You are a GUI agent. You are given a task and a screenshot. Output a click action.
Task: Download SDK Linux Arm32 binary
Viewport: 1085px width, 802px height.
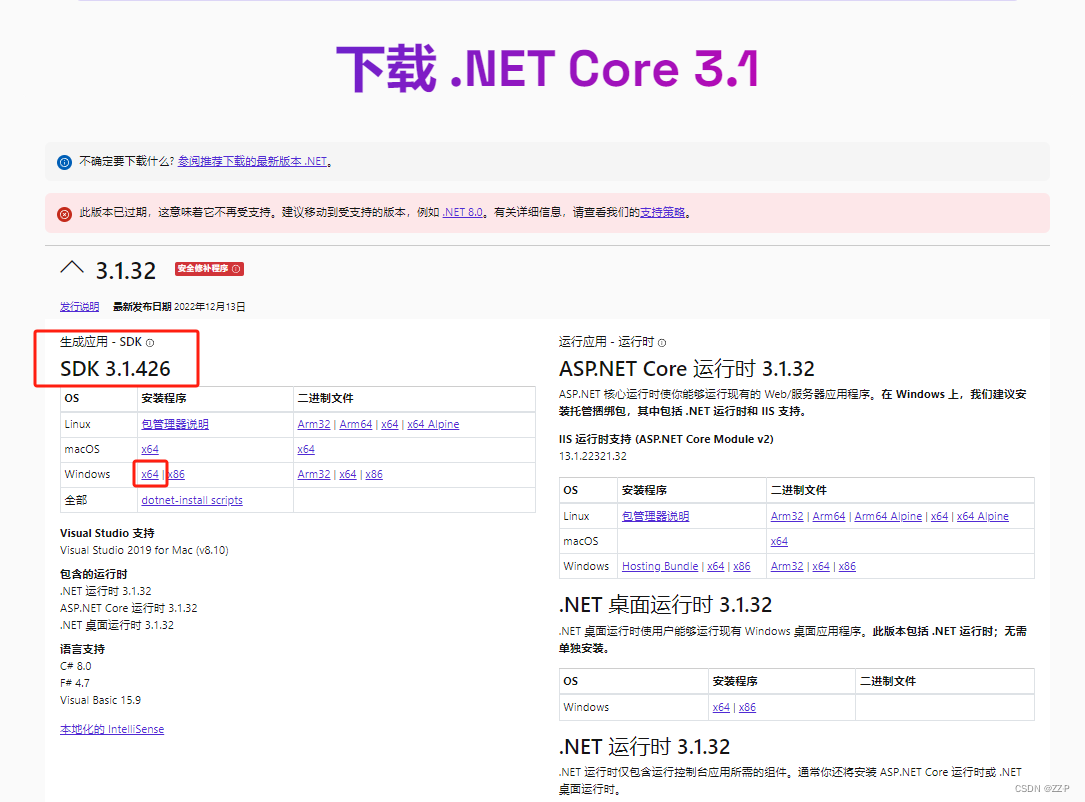tap(313, 424)
